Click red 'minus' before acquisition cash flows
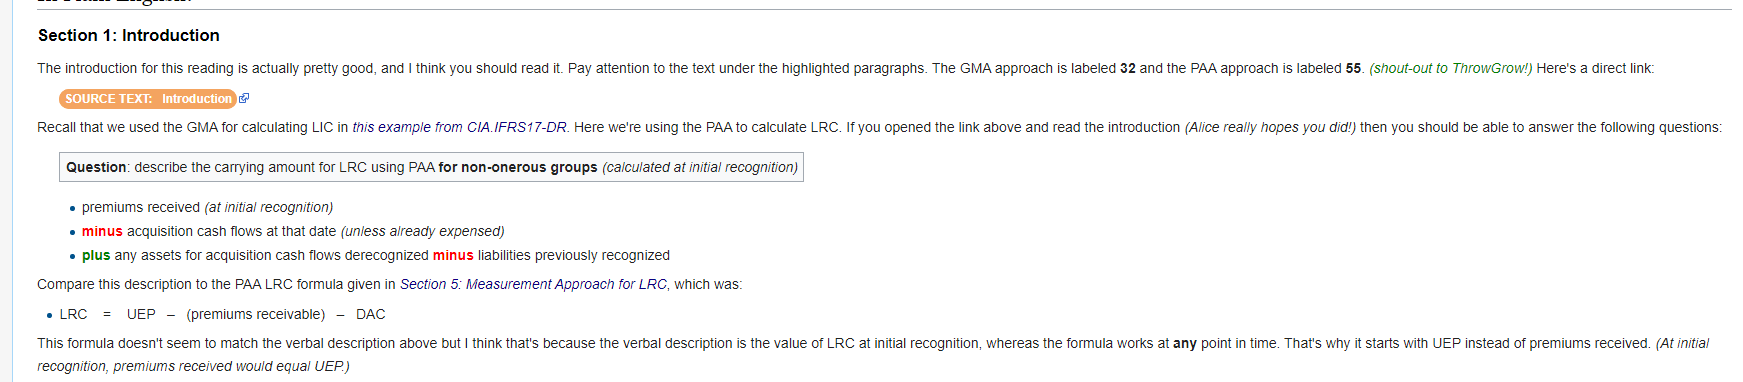 [x=102, y=232]
